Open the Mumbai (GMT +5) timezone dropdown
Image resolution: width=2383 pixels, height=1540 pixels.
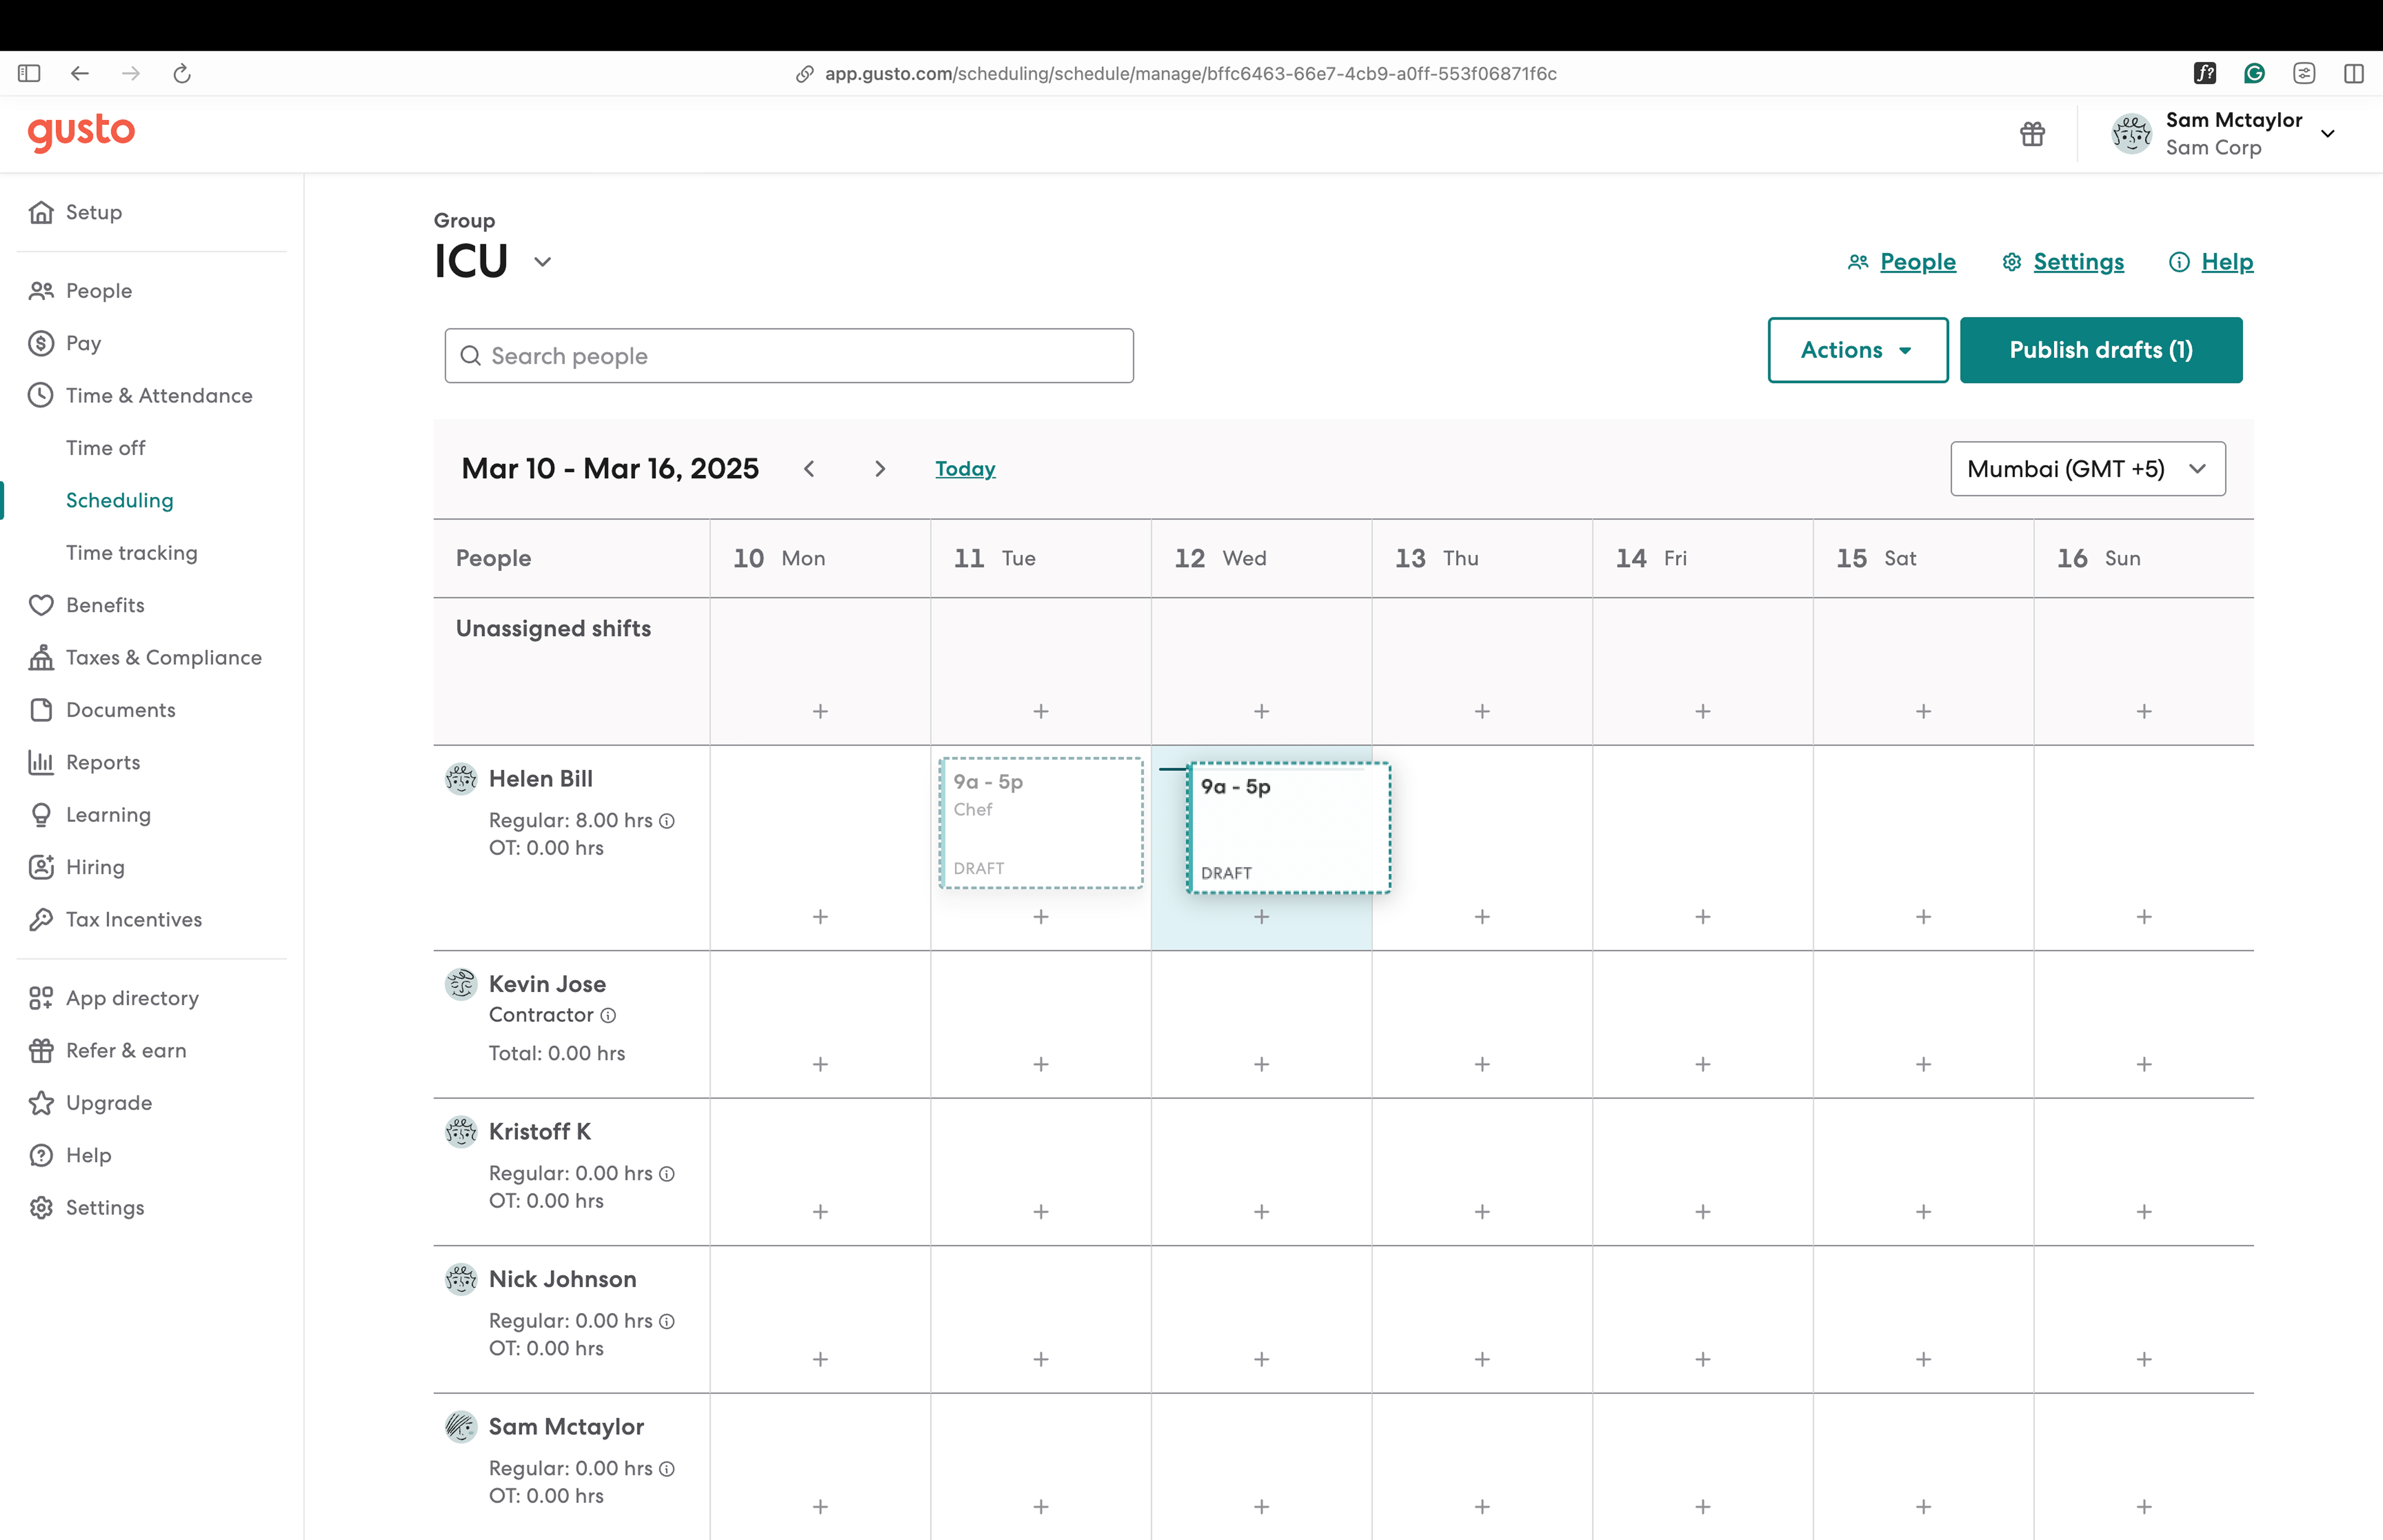tap(2088, 469)
